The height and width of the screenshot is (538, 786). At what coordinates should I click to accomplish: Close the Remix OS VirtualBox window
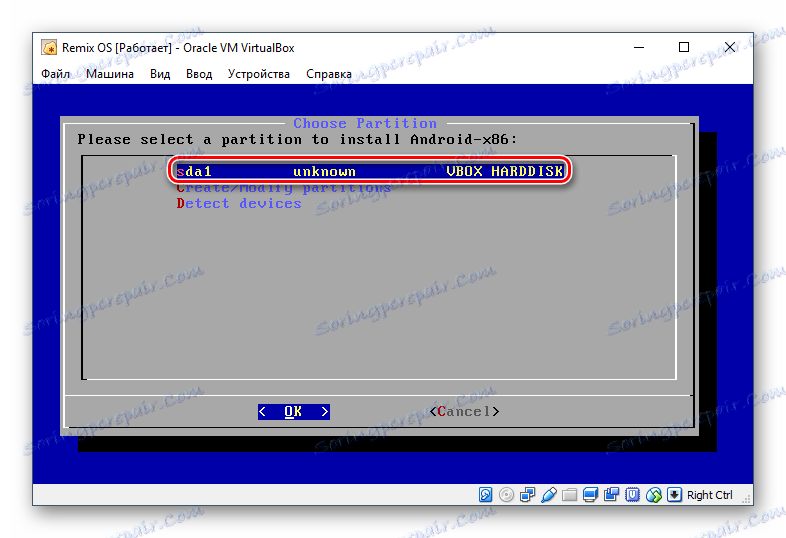tap(730, 47)
